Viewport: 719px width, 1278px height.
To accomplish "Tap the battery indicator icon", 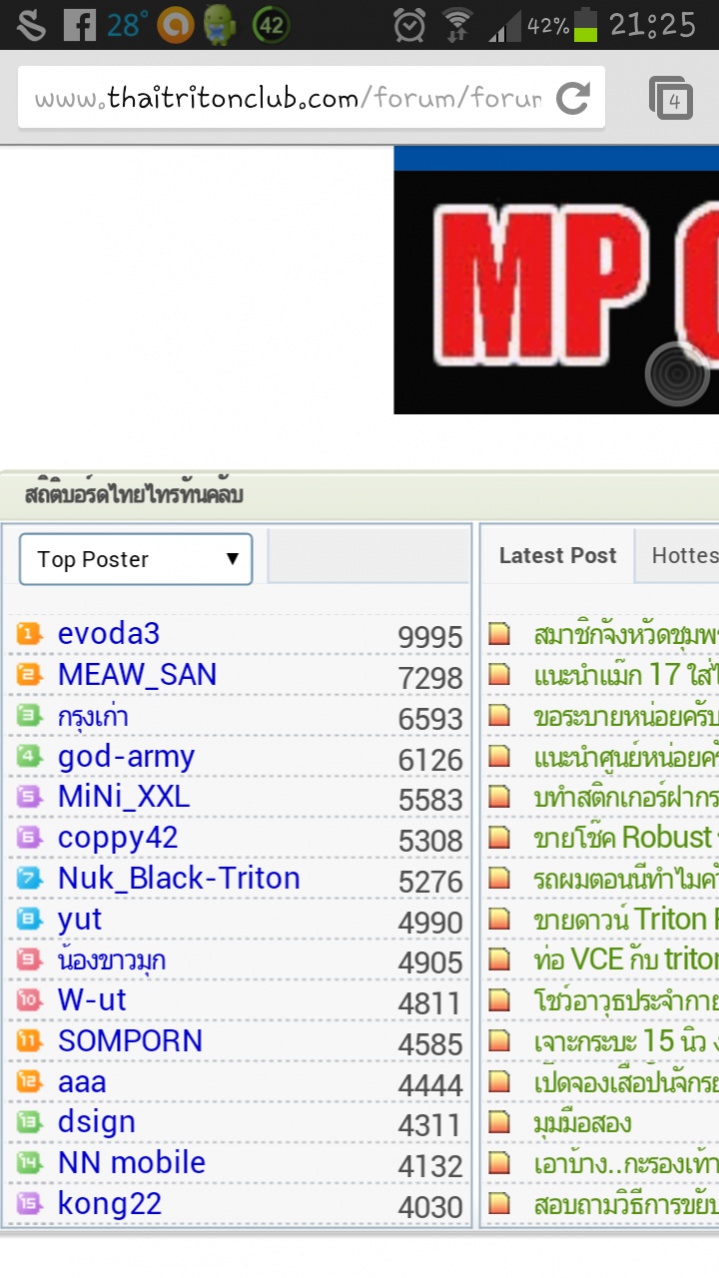I will click(586, 25).
